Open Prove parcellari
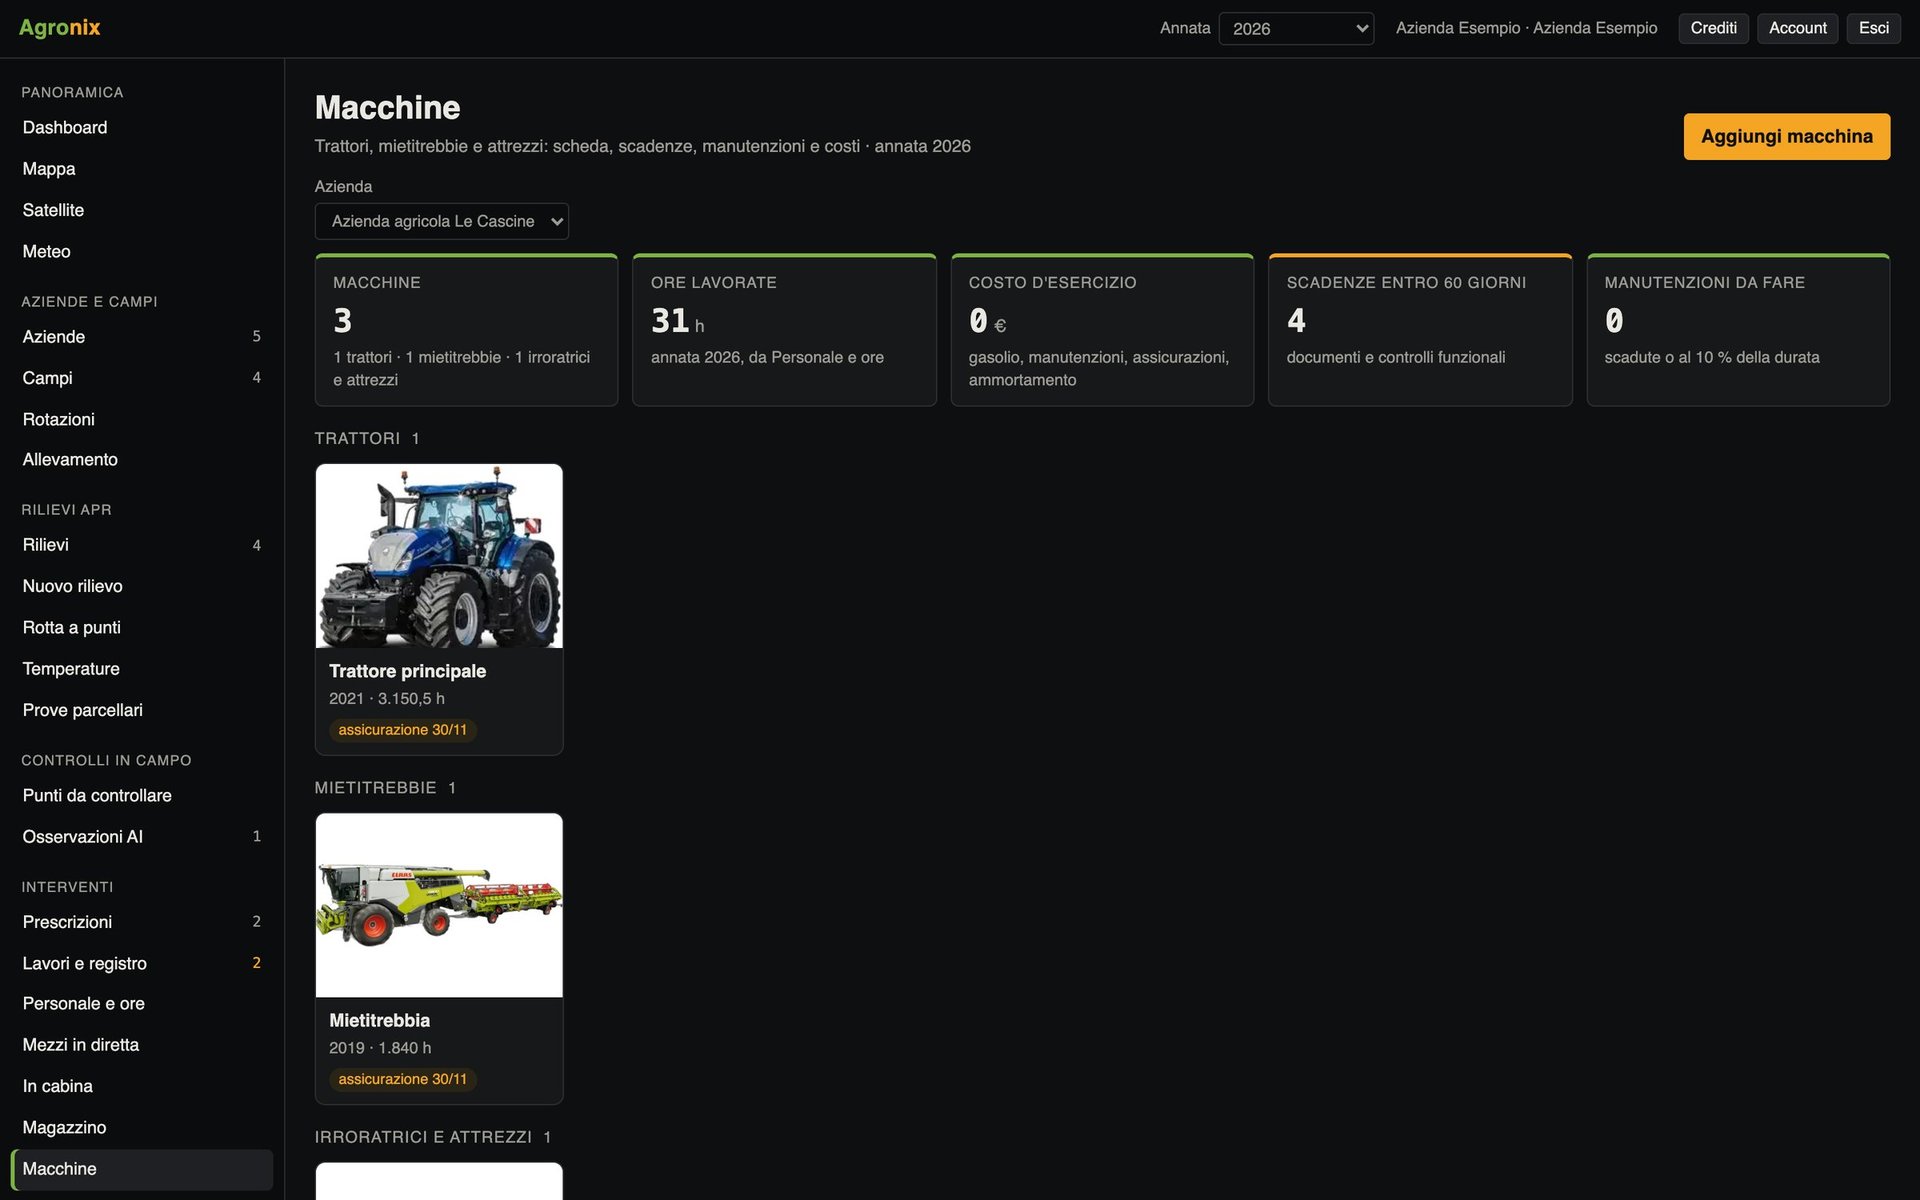This screenshot has width=1920, height=1200. (141, 710)
